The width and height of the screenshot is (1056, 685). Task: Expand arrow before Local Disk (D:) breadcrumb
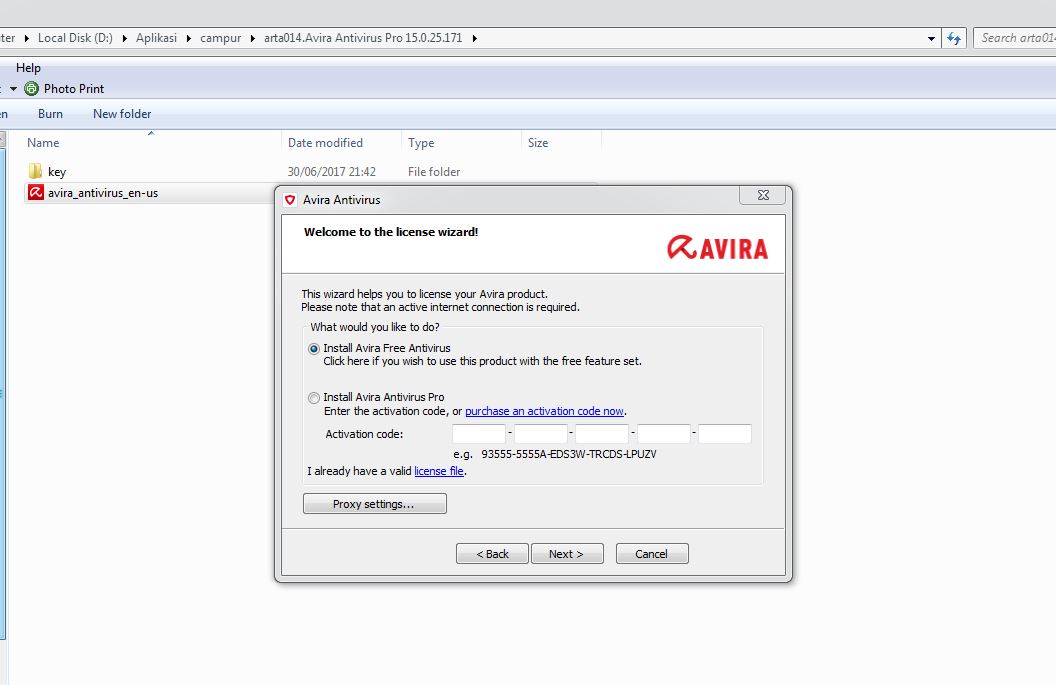click(x=27, y=38)
